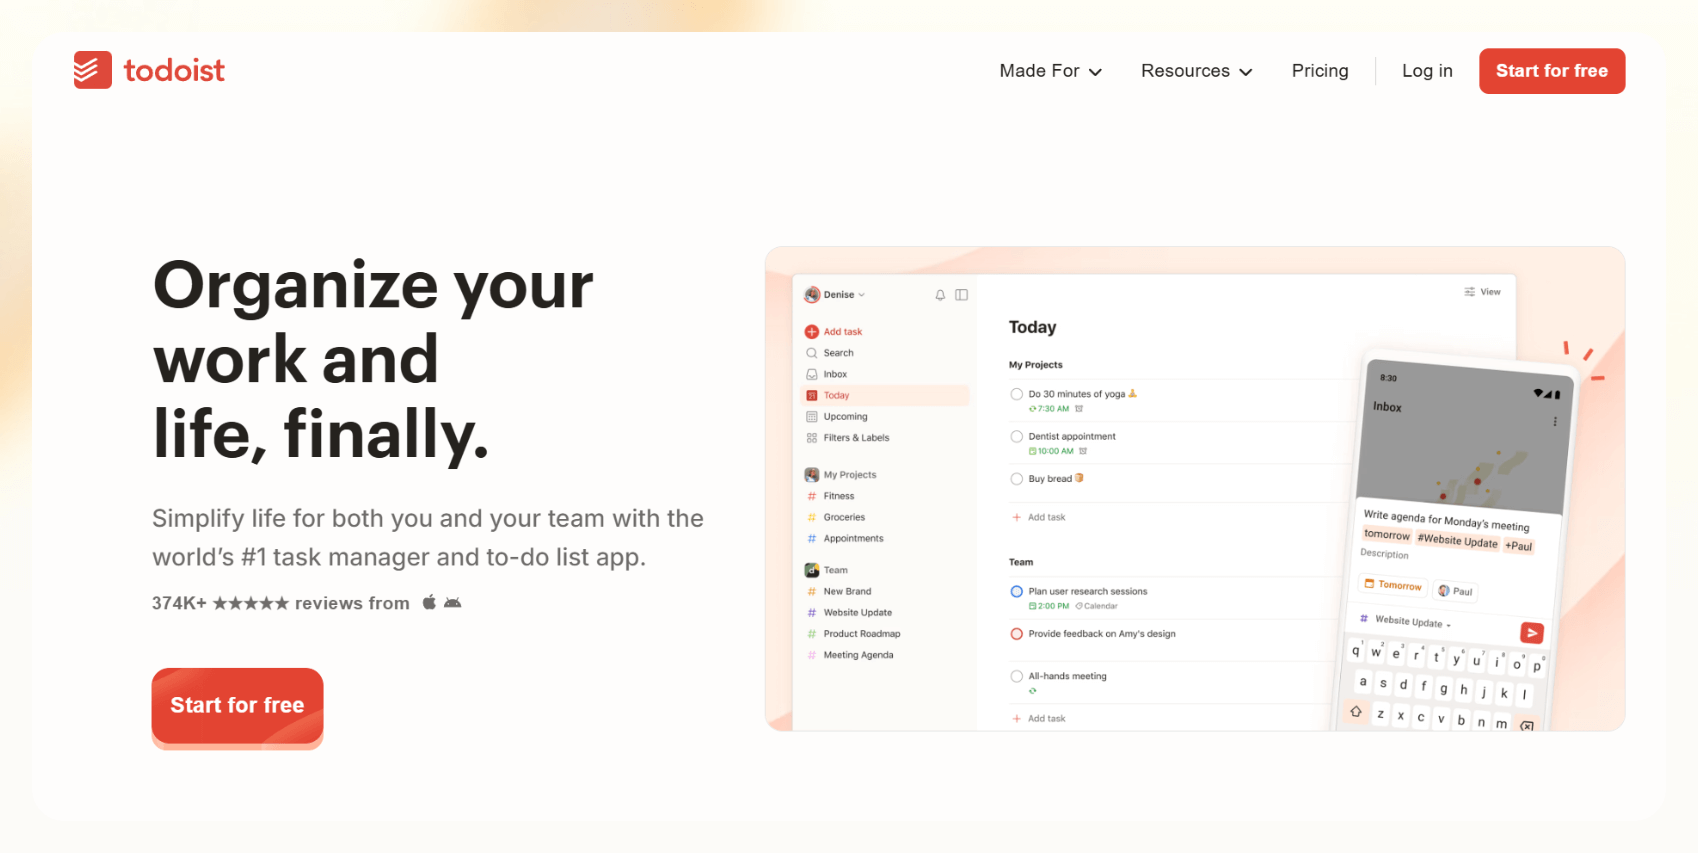The width and height of the screenshot is (1698, 853).
Task: Open the phone Inbox three-dot menu
Action: 1555,422
